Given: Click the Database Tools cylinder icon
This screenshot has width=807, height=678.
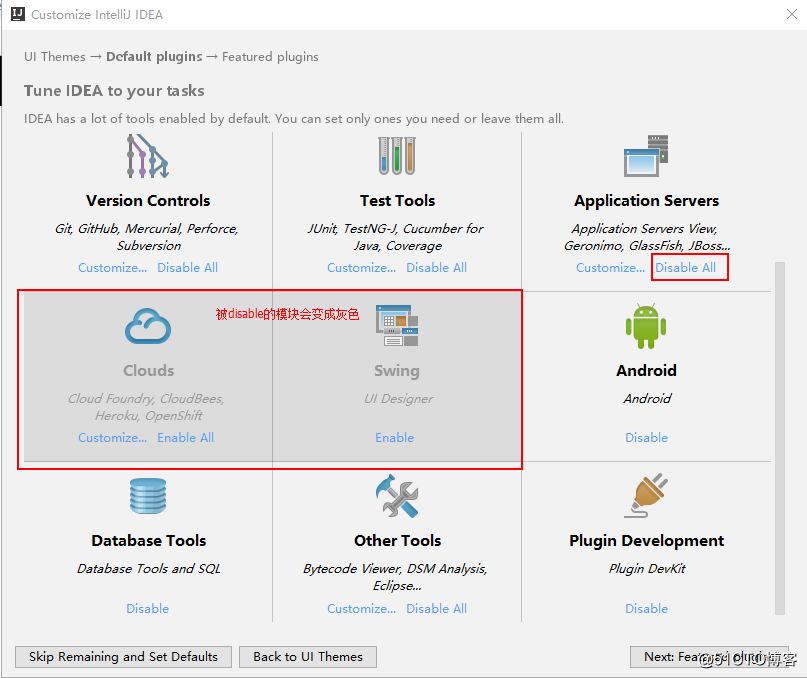Looking at the screenshot, I should 148,496.
